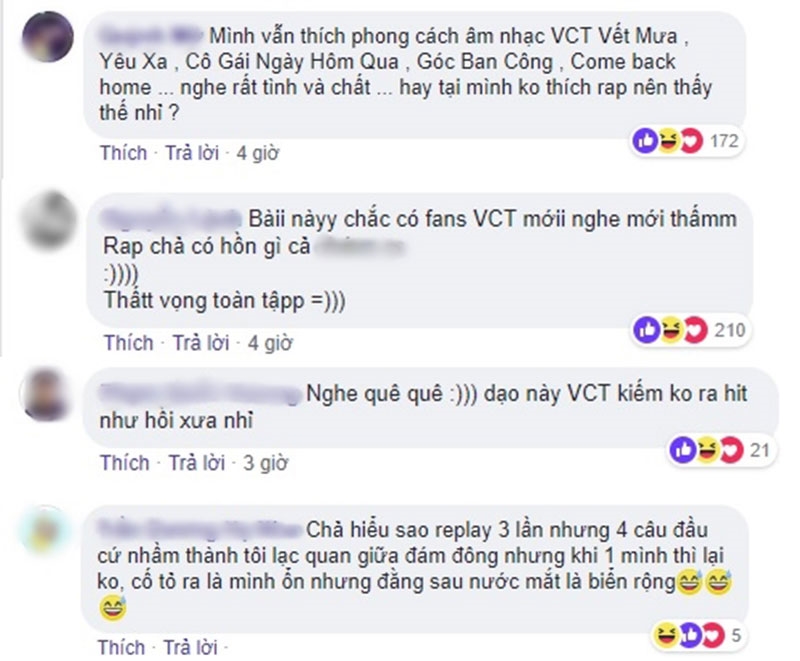Image resolution: width=800 pixels, height=661 pixels.
Task: Click like reaction icon on 210-reaction comment
Action: (x=646, y=330)
